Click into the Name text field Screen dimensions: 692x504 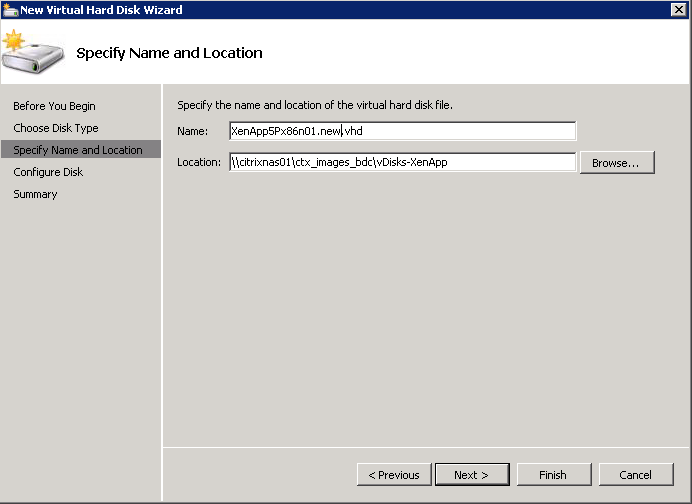click(x=402, y=131)
